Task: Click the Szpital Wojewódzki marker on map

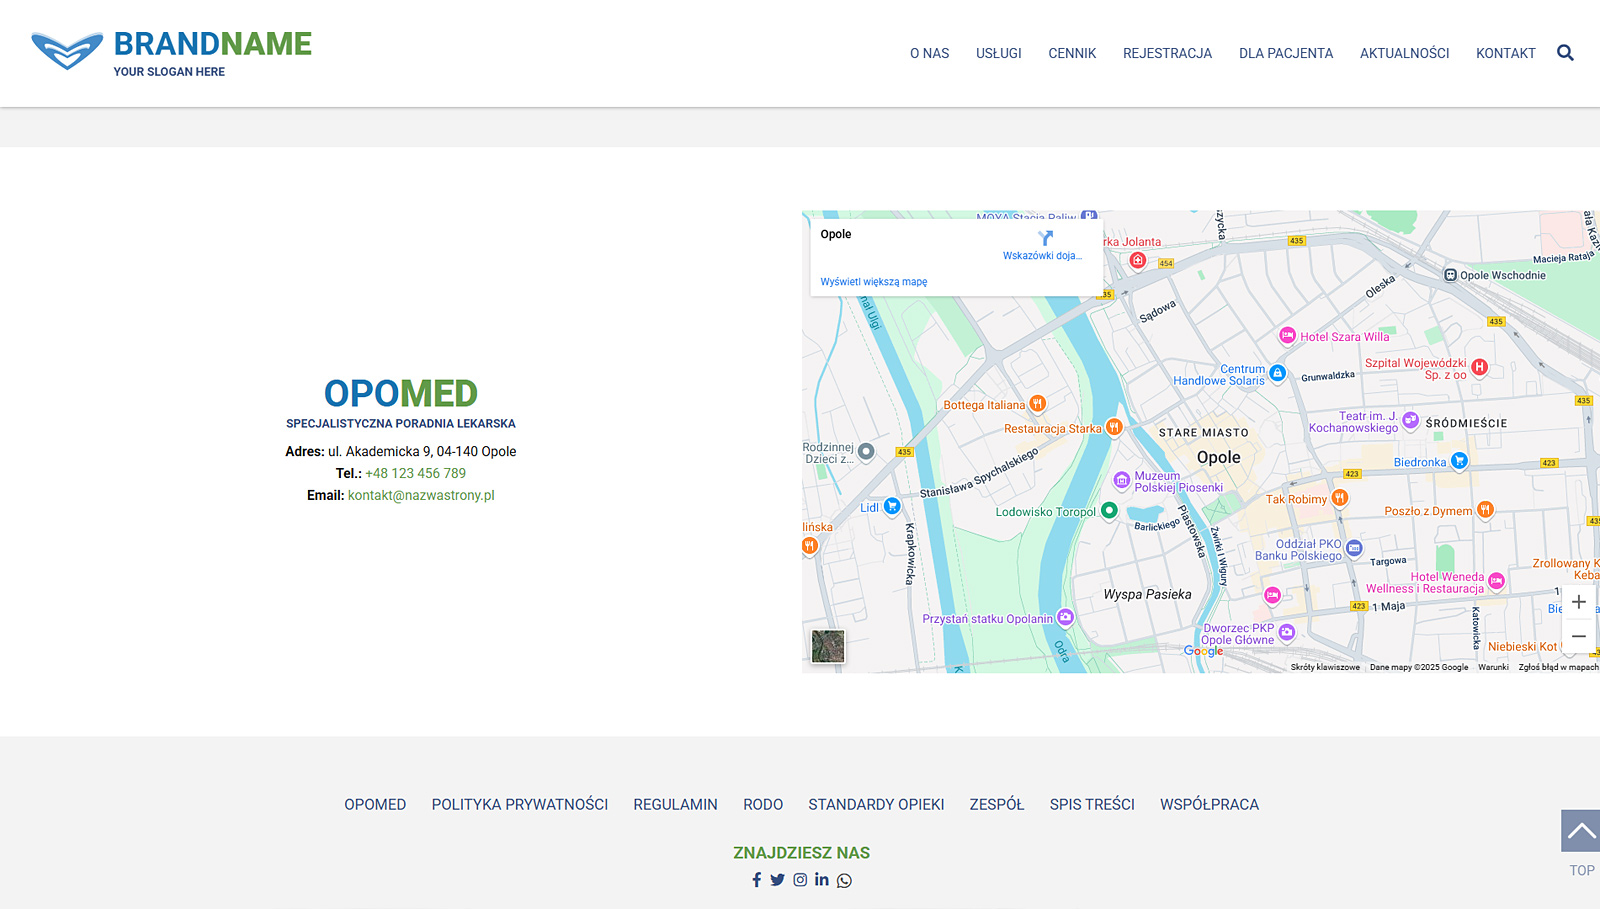Action: [x=1479, y=367]
